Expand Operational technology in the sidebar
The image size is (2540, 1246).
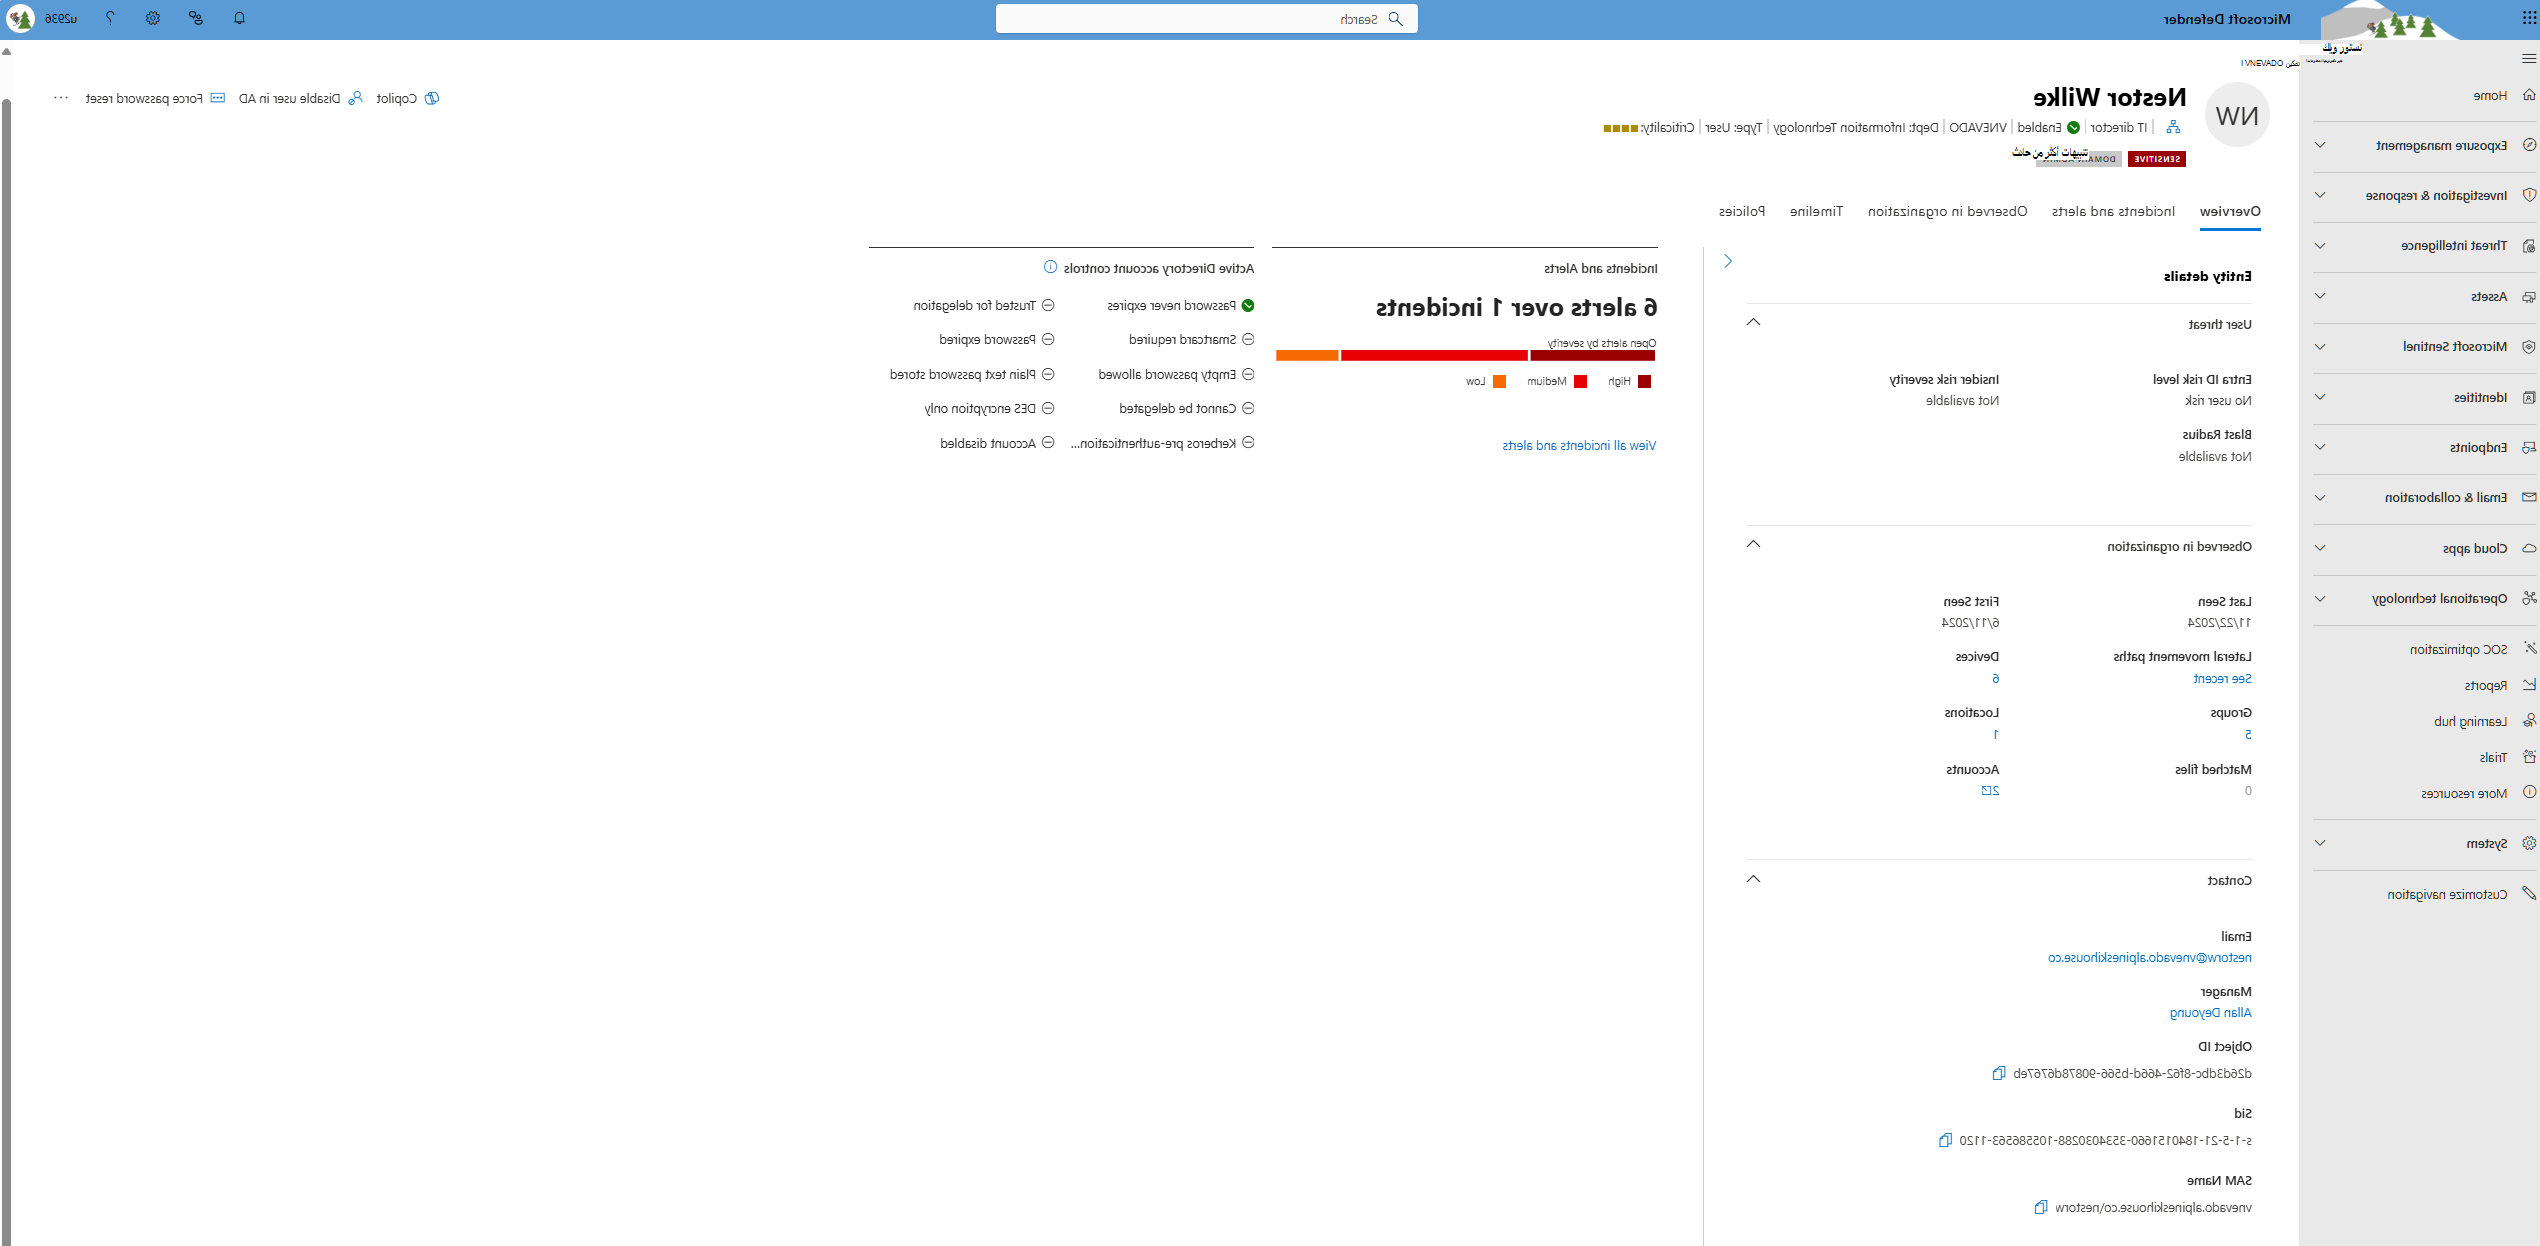pyautogui.click(x=2320, y=598)
